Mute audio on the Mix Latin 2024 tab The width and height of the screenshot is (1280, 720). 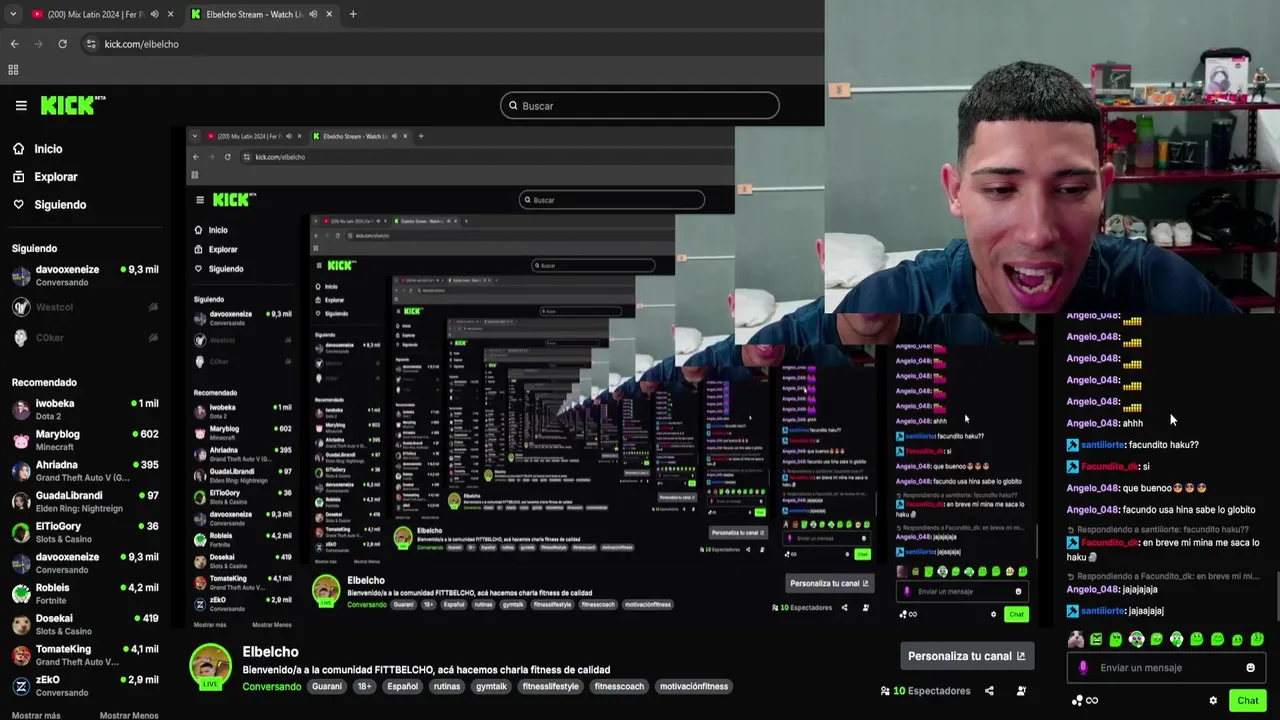154,14
